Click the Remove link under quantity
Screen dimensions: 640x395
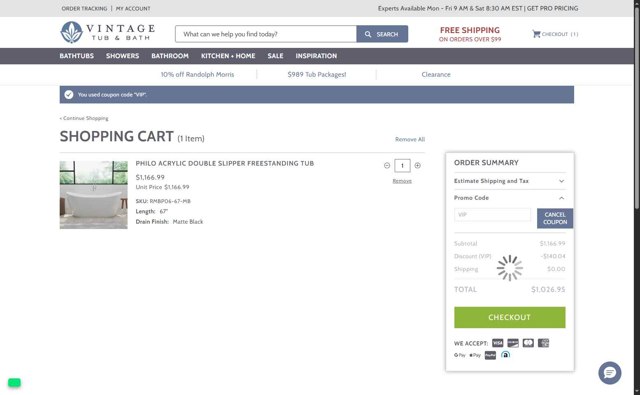(x=402, y=181)
